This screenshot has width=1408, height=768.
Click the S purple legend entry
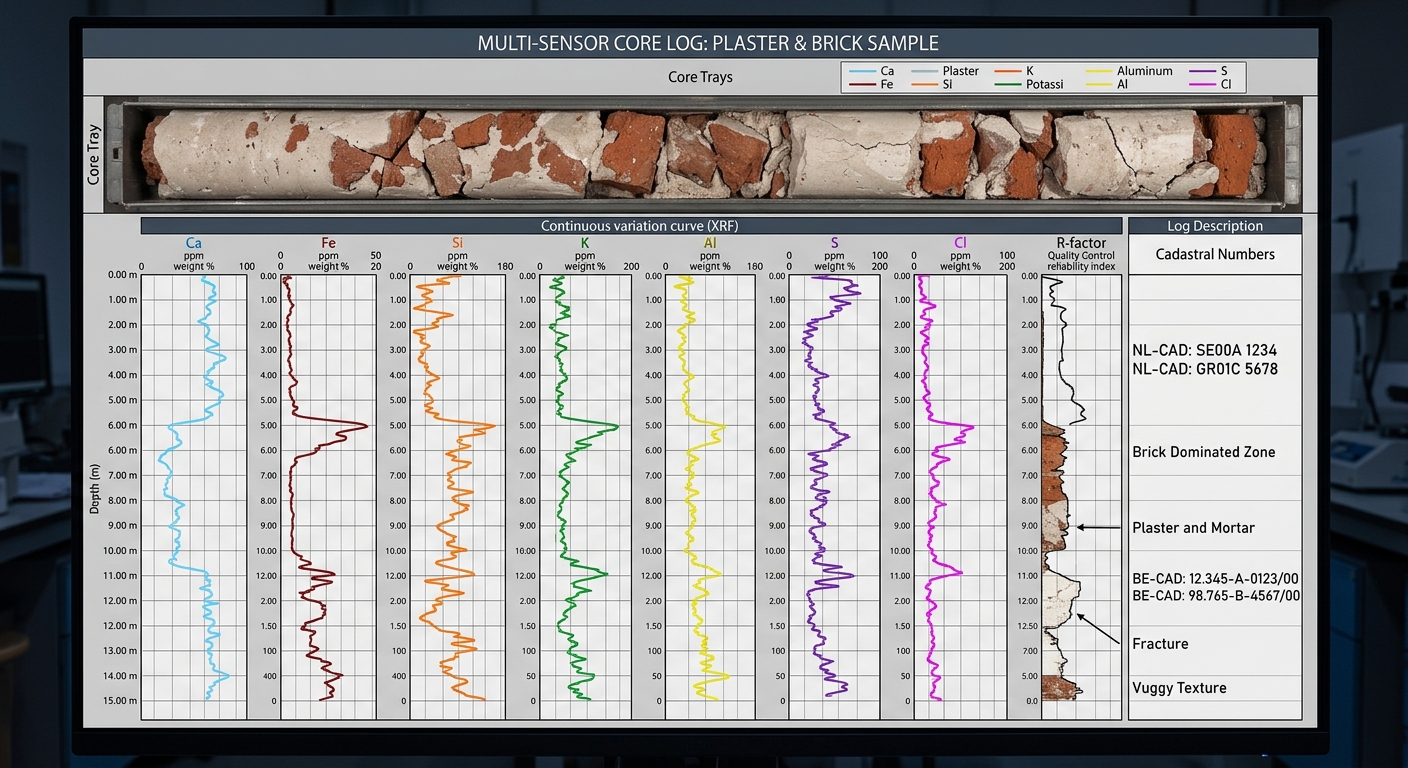coord(1209,71)
